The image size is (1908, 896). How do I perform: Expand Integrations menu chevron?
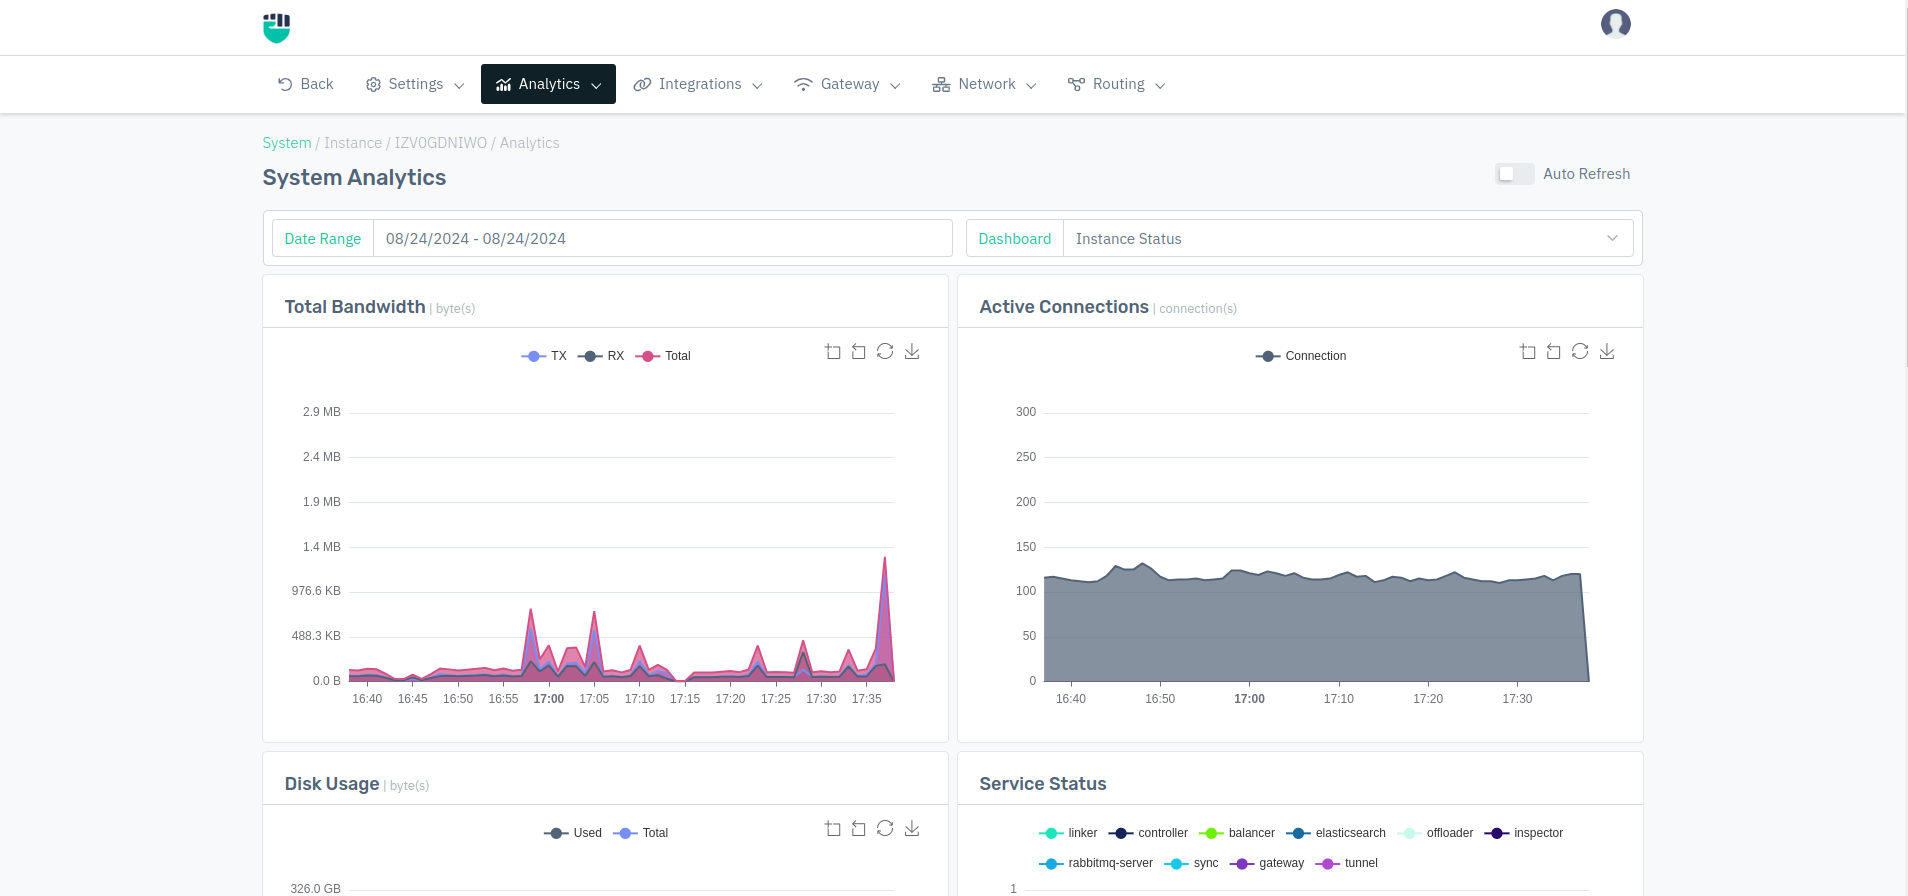click(x=757, y=86)
